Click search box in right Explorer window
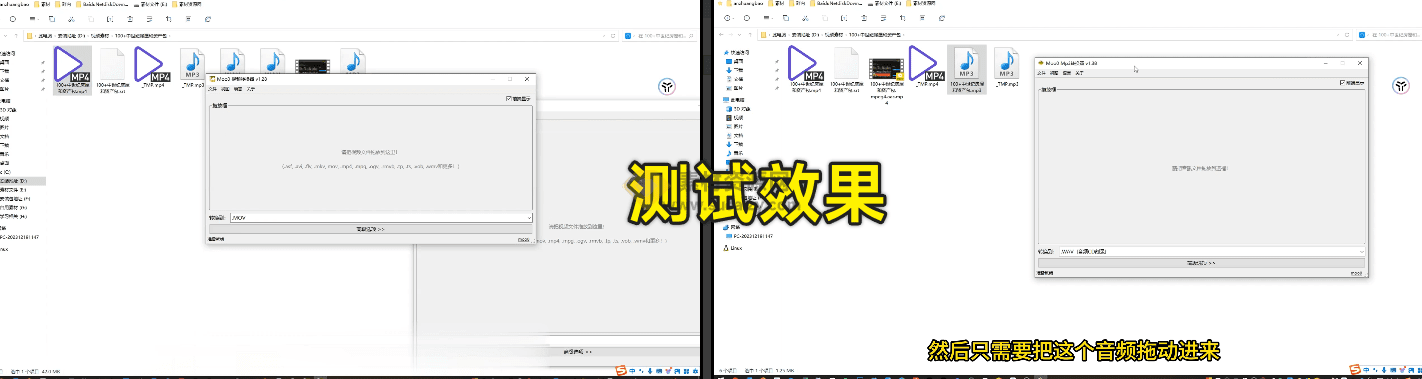This screenshot has height=379, width=1422. 1389,35
